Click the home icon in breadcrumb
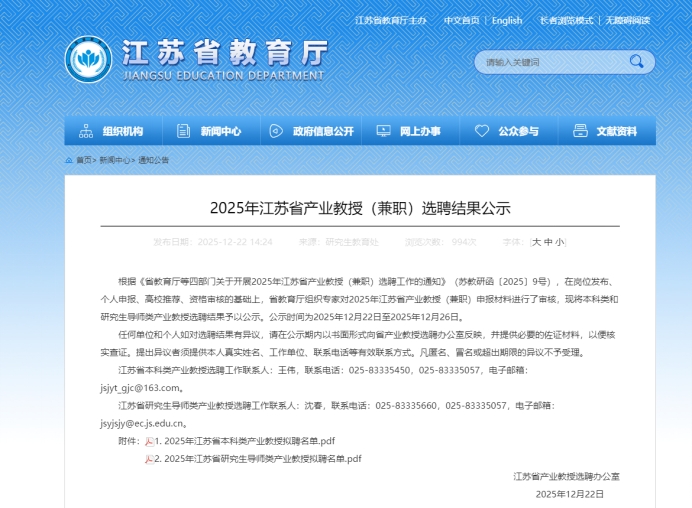The image size is (692, 508). [x=69, y=160]
